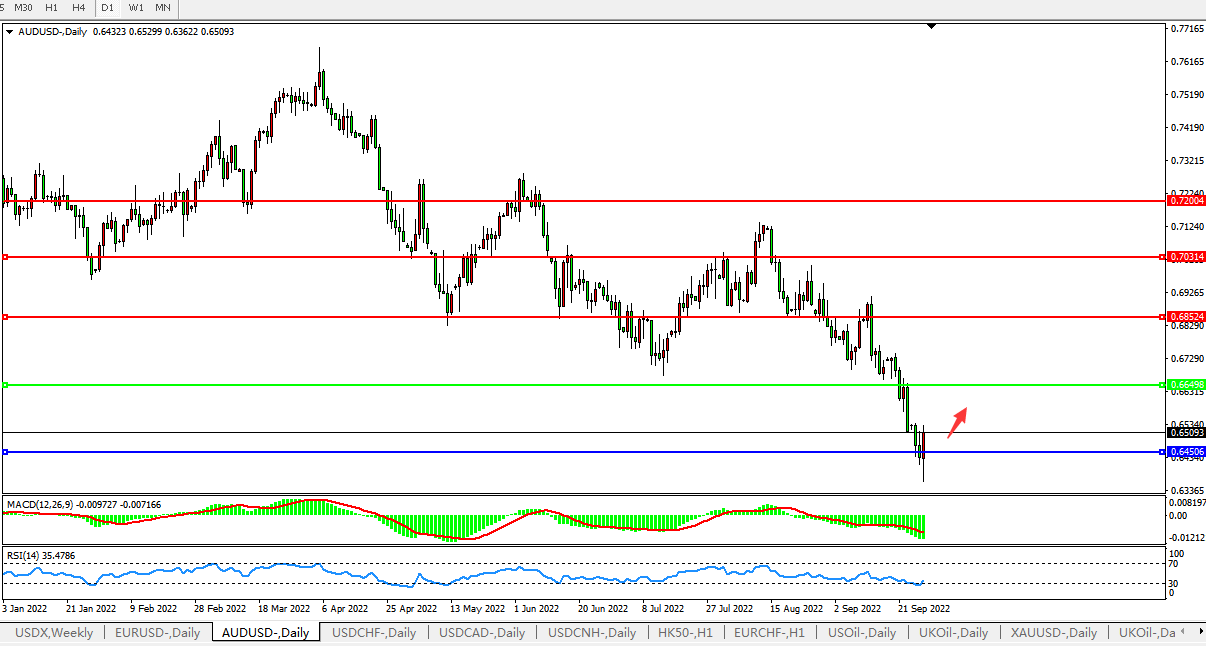Click the blue 0.64506 support line label
Image resolution: width=1206 pixels, height=646 pixels.
pyautogui.click(x=1186, y=453)
